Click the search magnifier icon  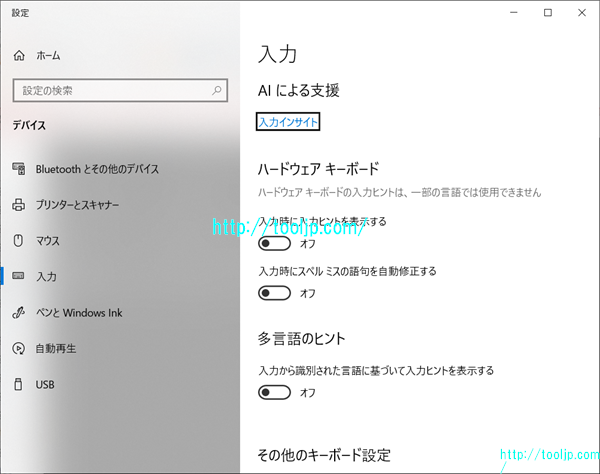coord(217,90)
